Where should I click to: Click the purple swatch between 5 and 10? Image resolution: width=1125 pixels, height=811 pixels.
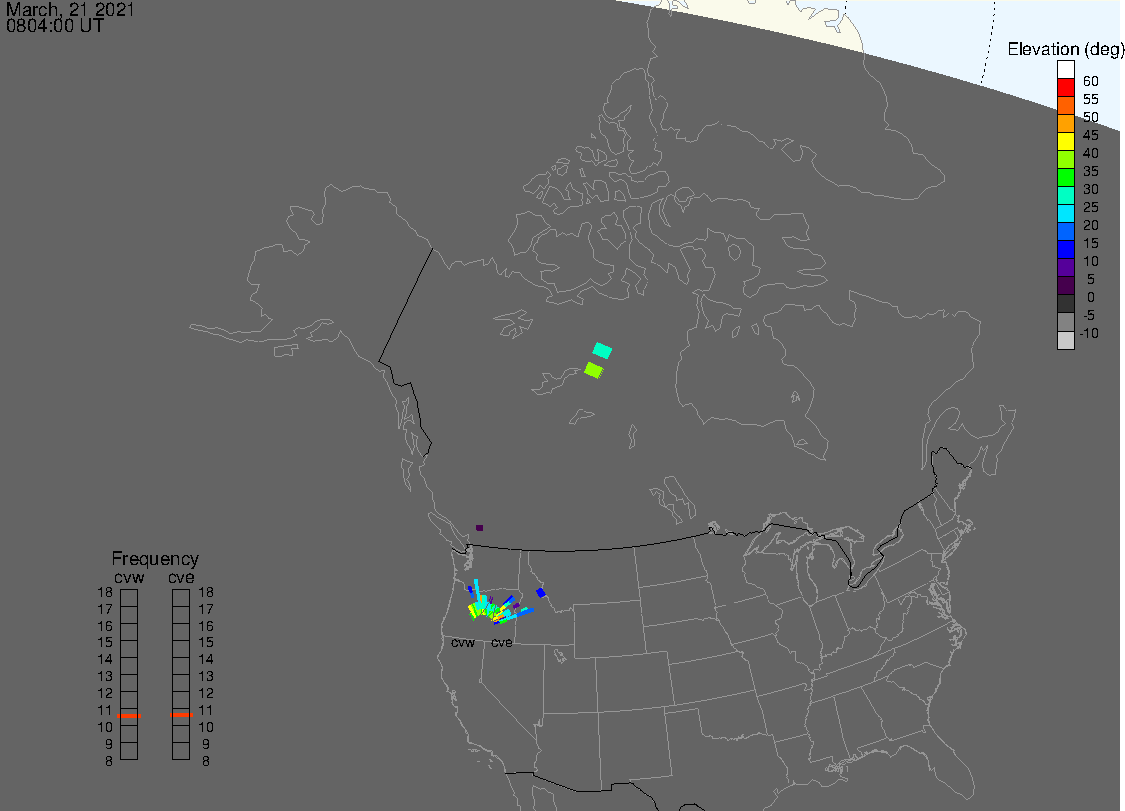click(1065, 267)
